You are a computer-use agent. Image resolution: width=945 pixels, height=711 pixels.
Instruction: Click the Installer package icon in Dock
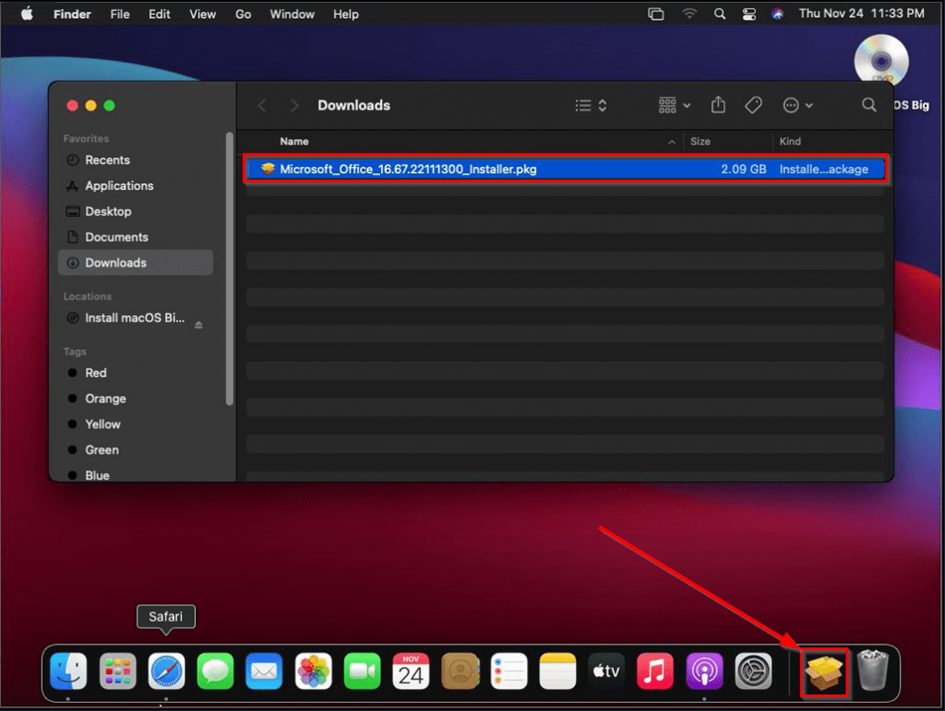[824, 672]
